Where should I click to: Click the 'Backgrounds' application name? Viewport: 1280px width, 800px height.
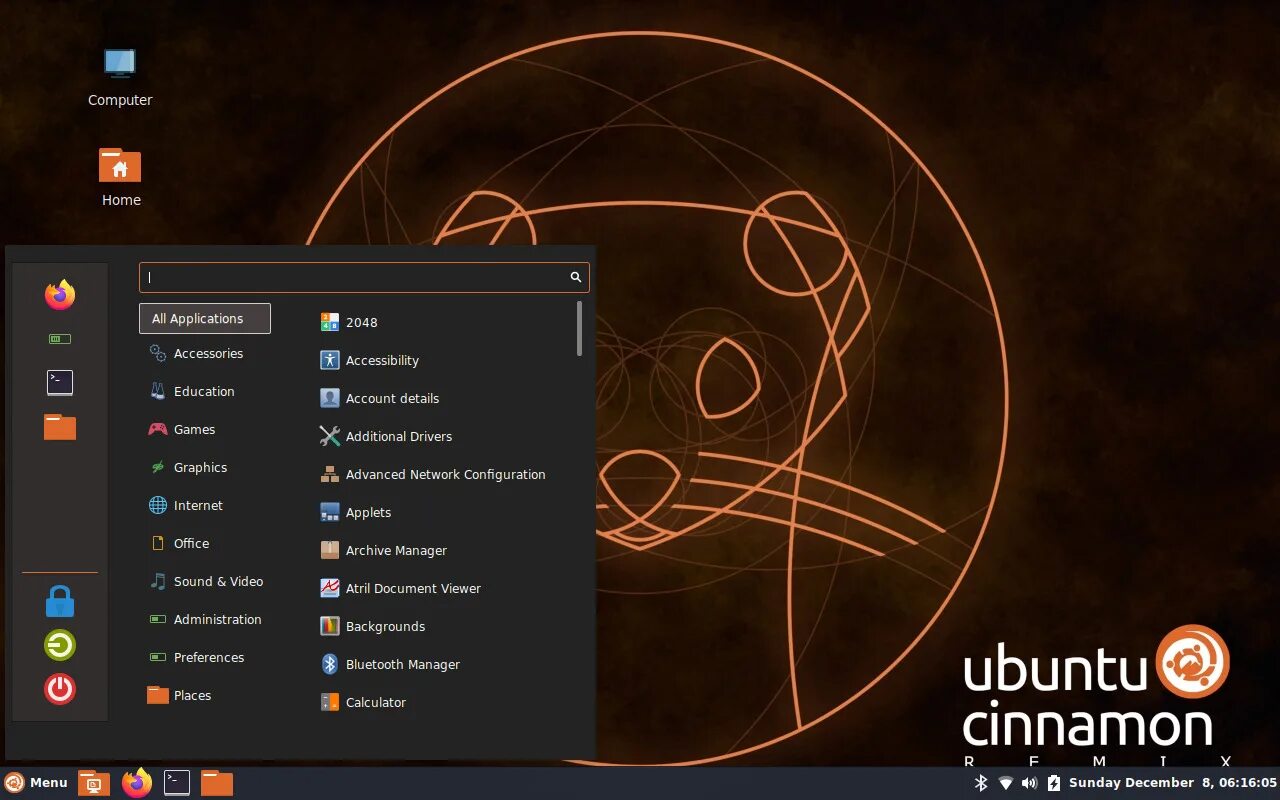(385, 626)
